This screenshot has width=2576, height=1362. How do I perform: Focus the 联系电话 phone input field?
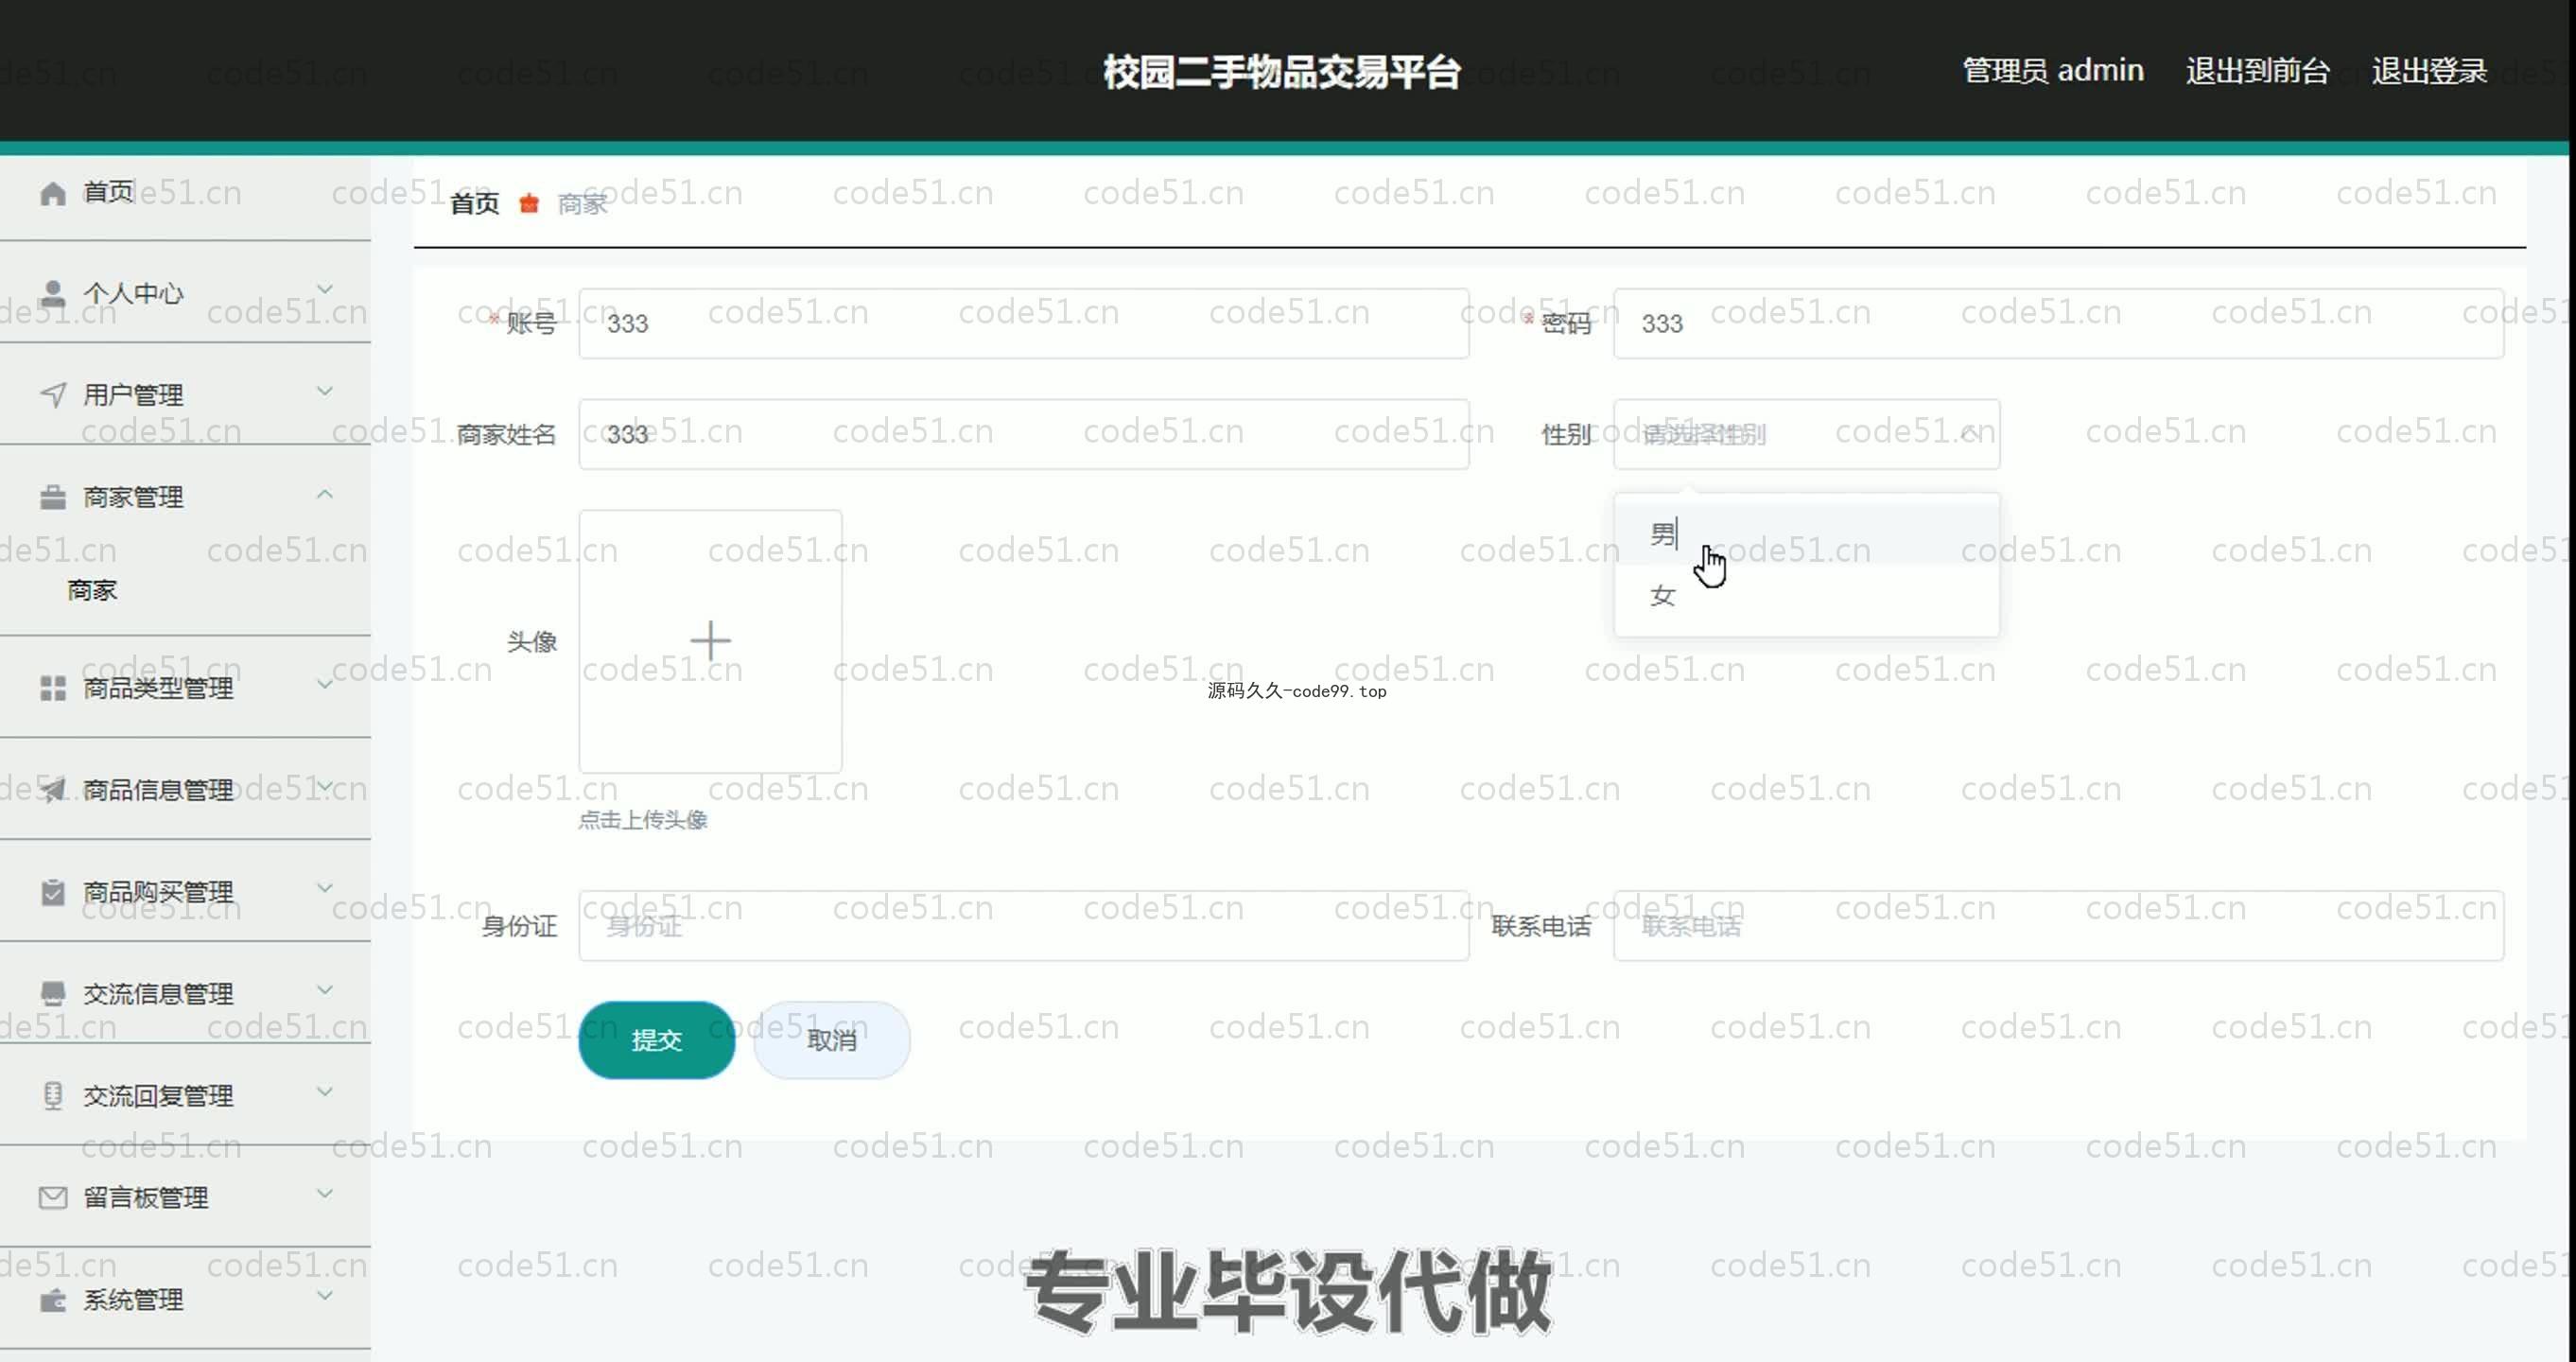2059,926
